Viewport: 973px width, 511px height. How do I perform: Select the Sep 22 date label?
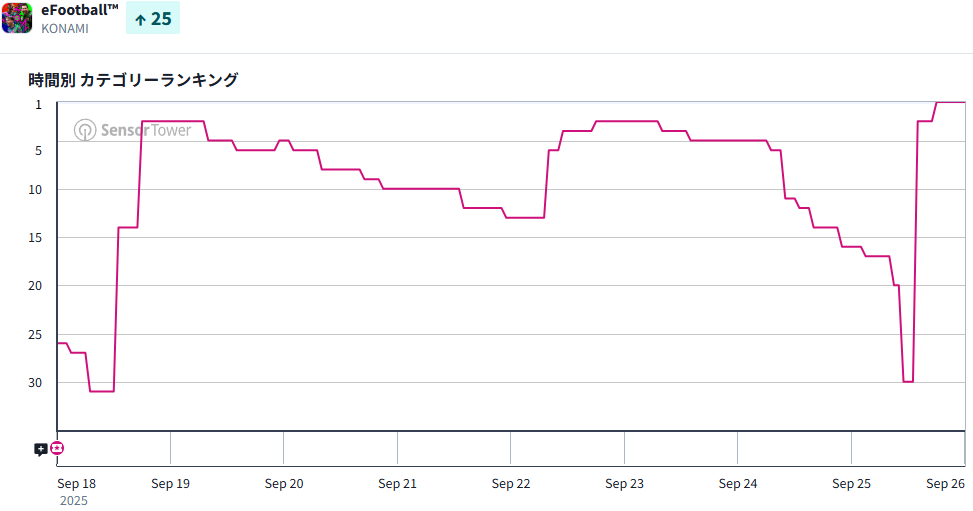click(x=511, y=484)
